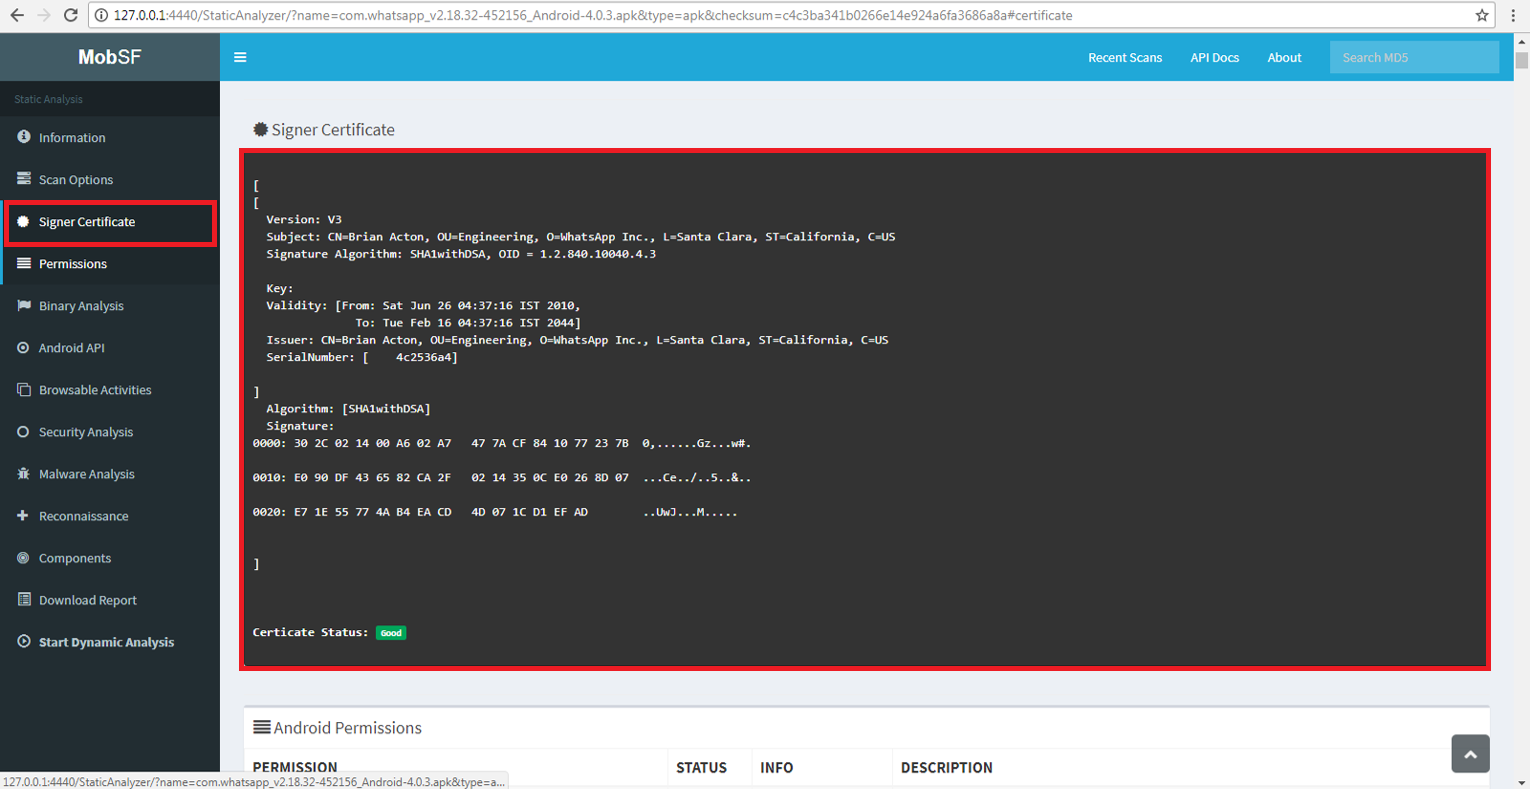Click the Subject CN=Brian Acton line

[x=580, y=237]
